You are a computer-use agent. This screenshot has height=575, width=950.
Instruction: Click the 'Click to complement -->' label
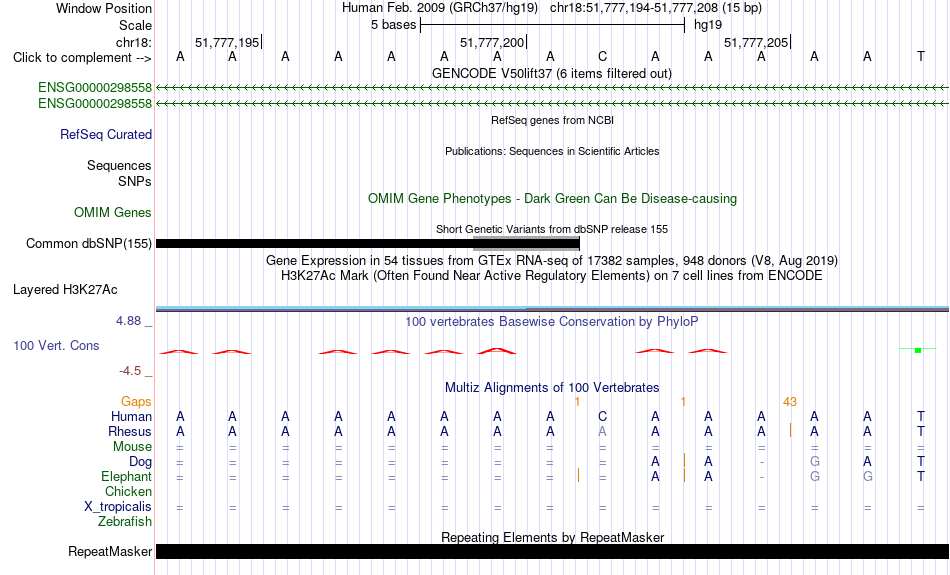tap(82, 58)
